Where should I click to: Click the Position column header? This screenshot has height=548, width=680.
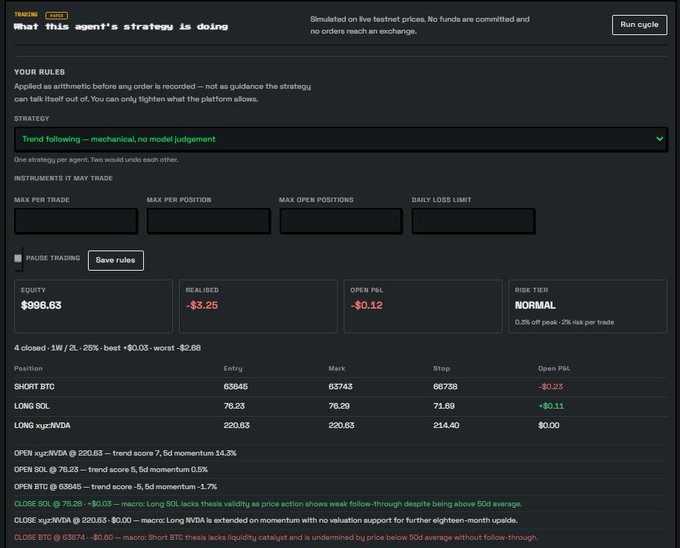[x=28, y=369]
